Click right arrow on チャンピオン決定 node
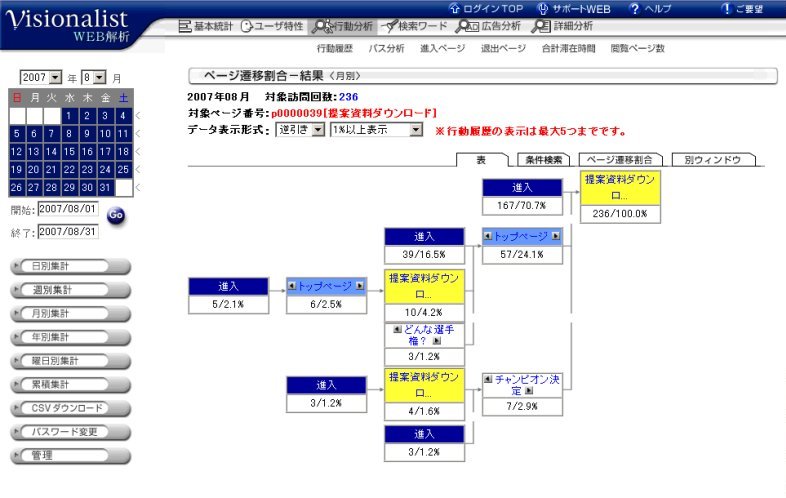786x498 pixels. coord(529,391)
